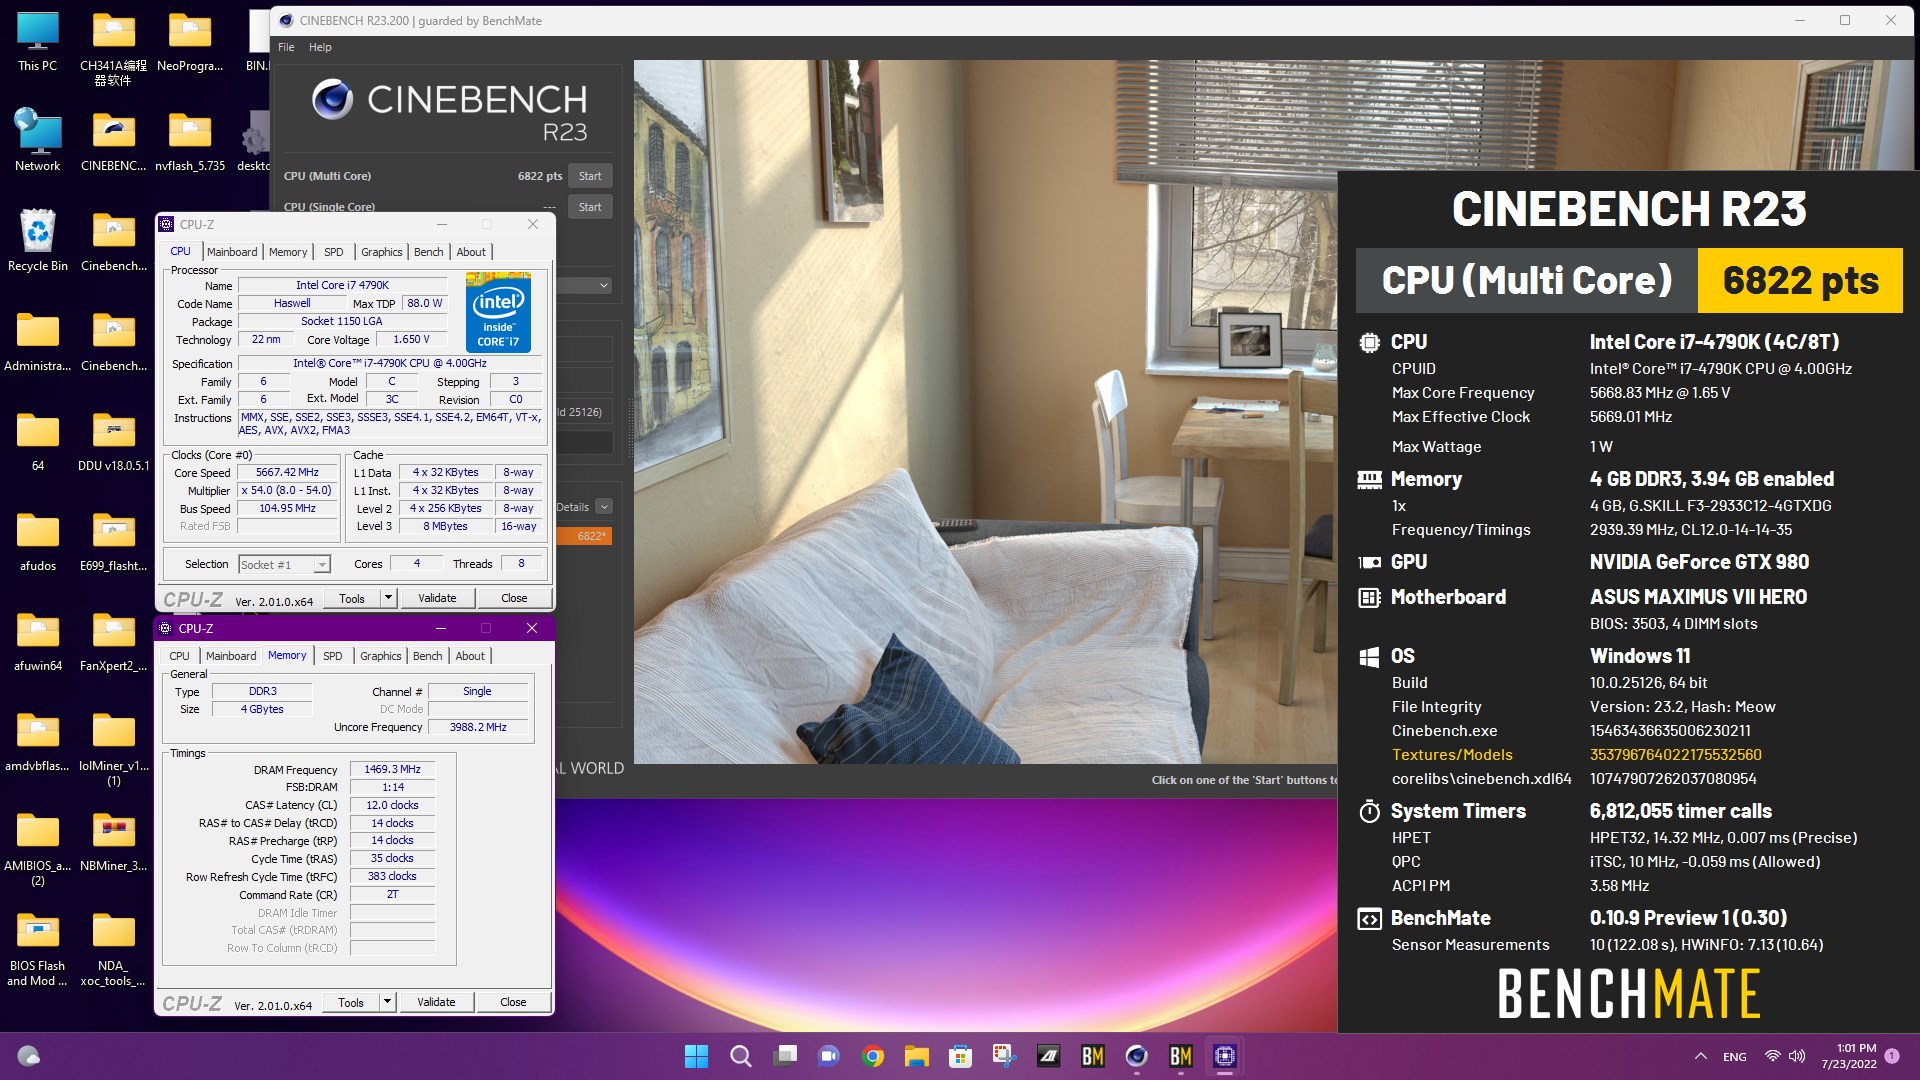Open the NeoProgrammer folder icon
Screen dimensions: 1920x1080
190,42
